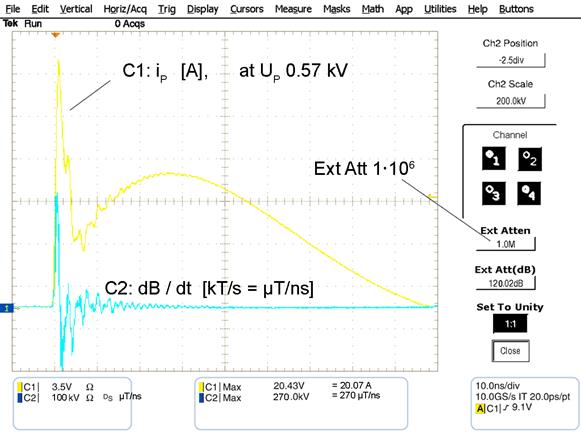Edit the Ch2 Position field
The image size is (581, 435).
[x=511, y=60]
